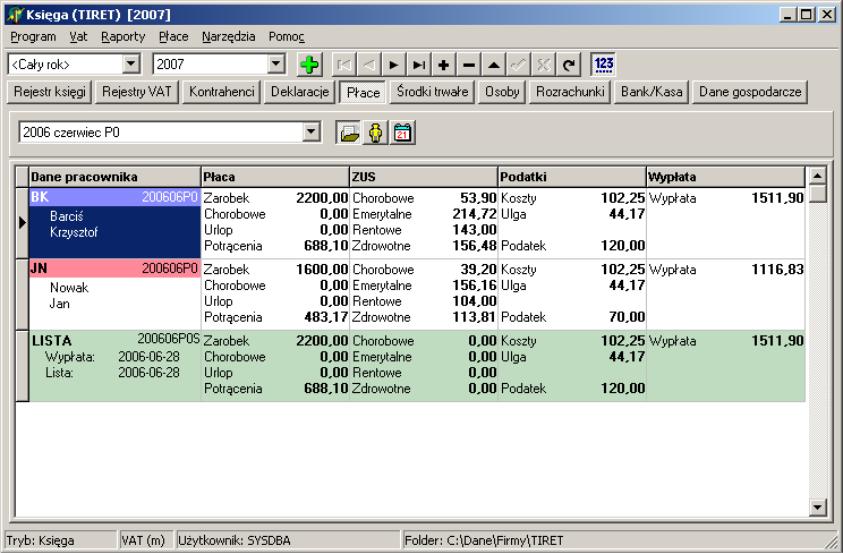Open the Kontrahenci section
The height and width of the screenshot is (553, 843).
[222, 92]
